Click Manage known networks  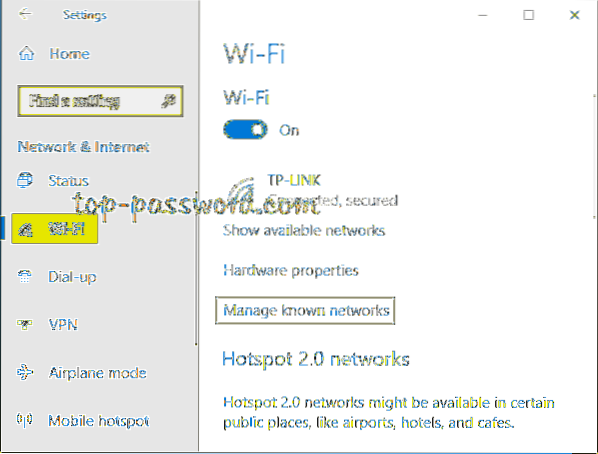pyautogui.click(x=305, y=311)
